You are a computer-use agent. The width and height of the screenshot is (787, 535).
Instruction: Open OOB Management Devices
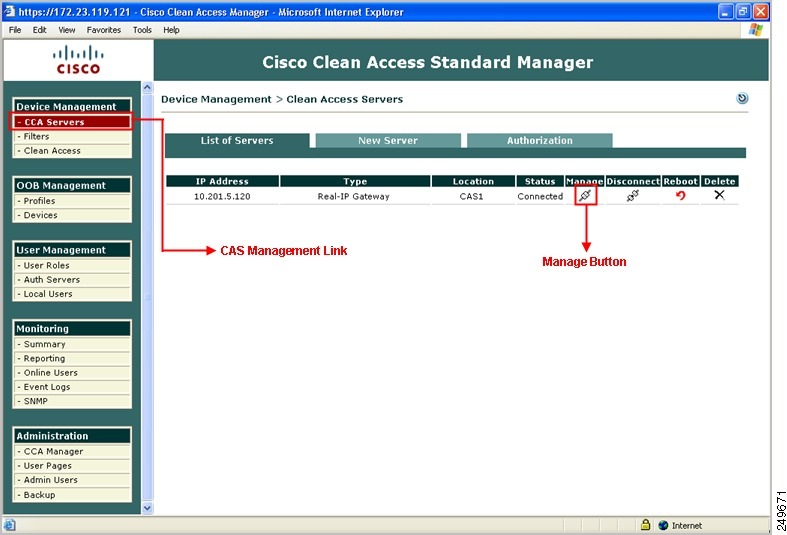click(71, 215)
